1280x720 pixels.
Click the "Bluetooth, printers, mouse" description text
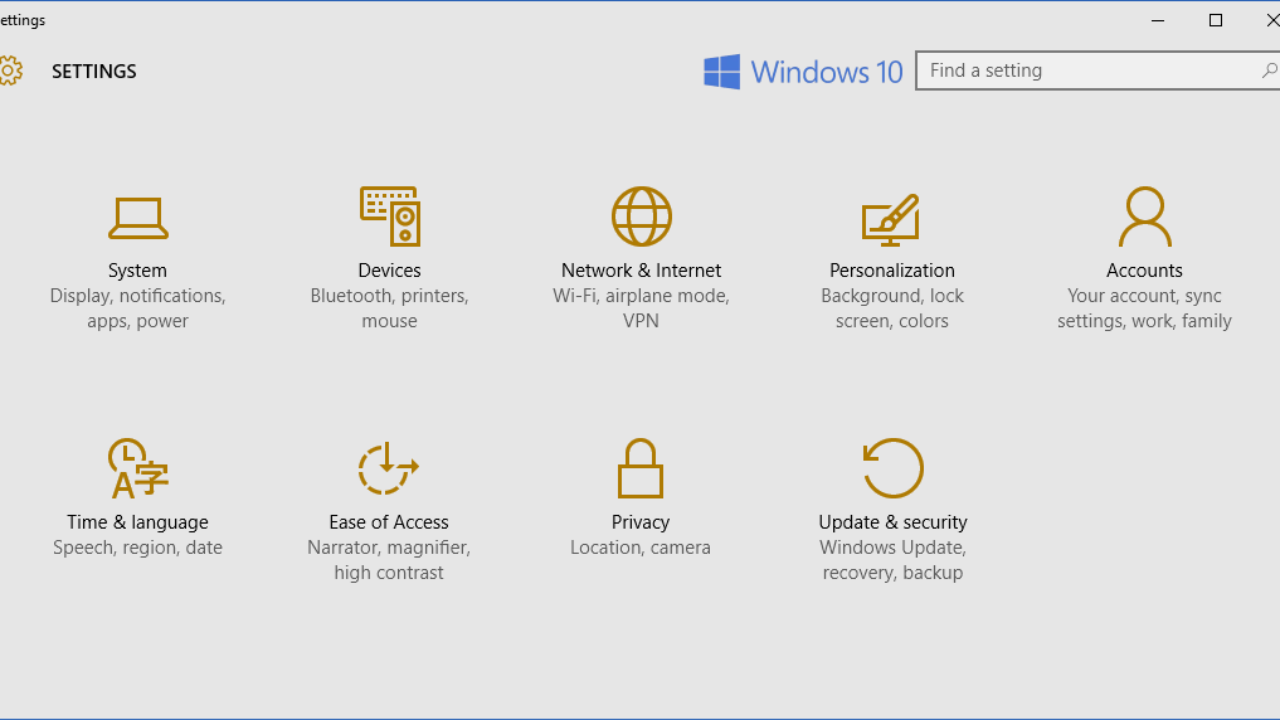[x=389, y=308]
